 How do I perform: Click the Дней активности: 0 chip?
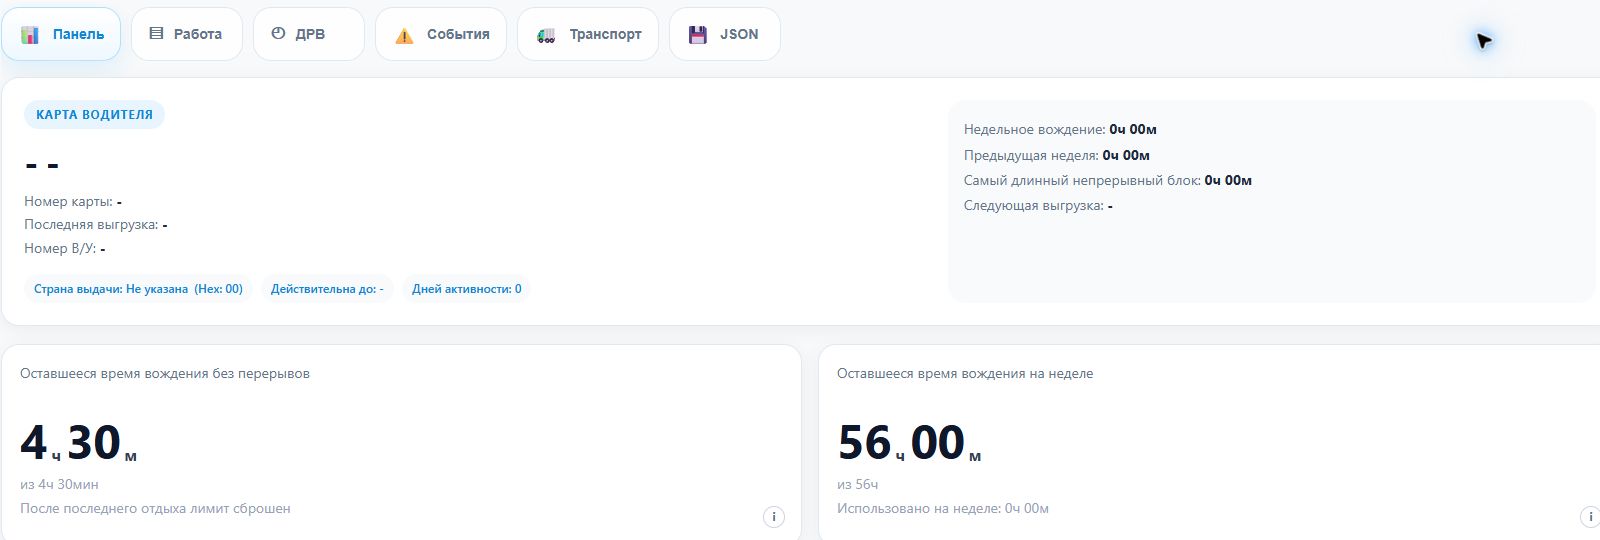coord(467,289)
